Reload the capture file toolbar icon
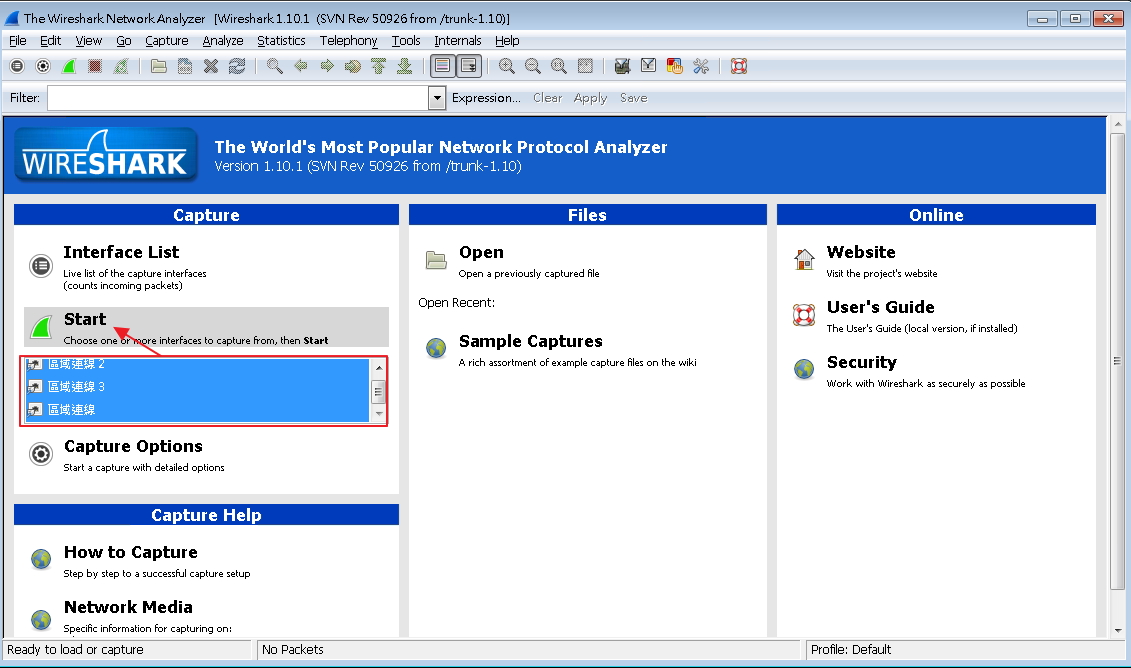1131x668 pixels. (237, 66)
